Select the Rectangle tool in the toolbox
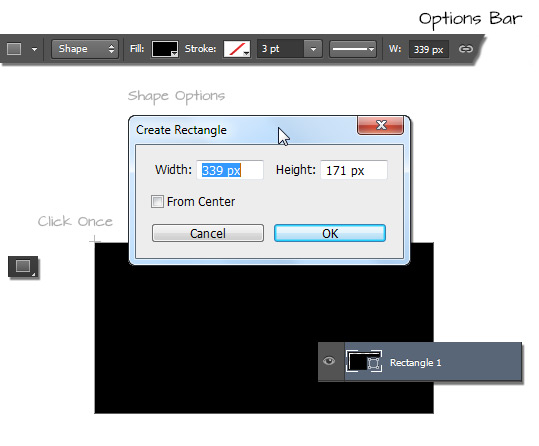This screenshot has width=539, height=446. pos(23,266)
